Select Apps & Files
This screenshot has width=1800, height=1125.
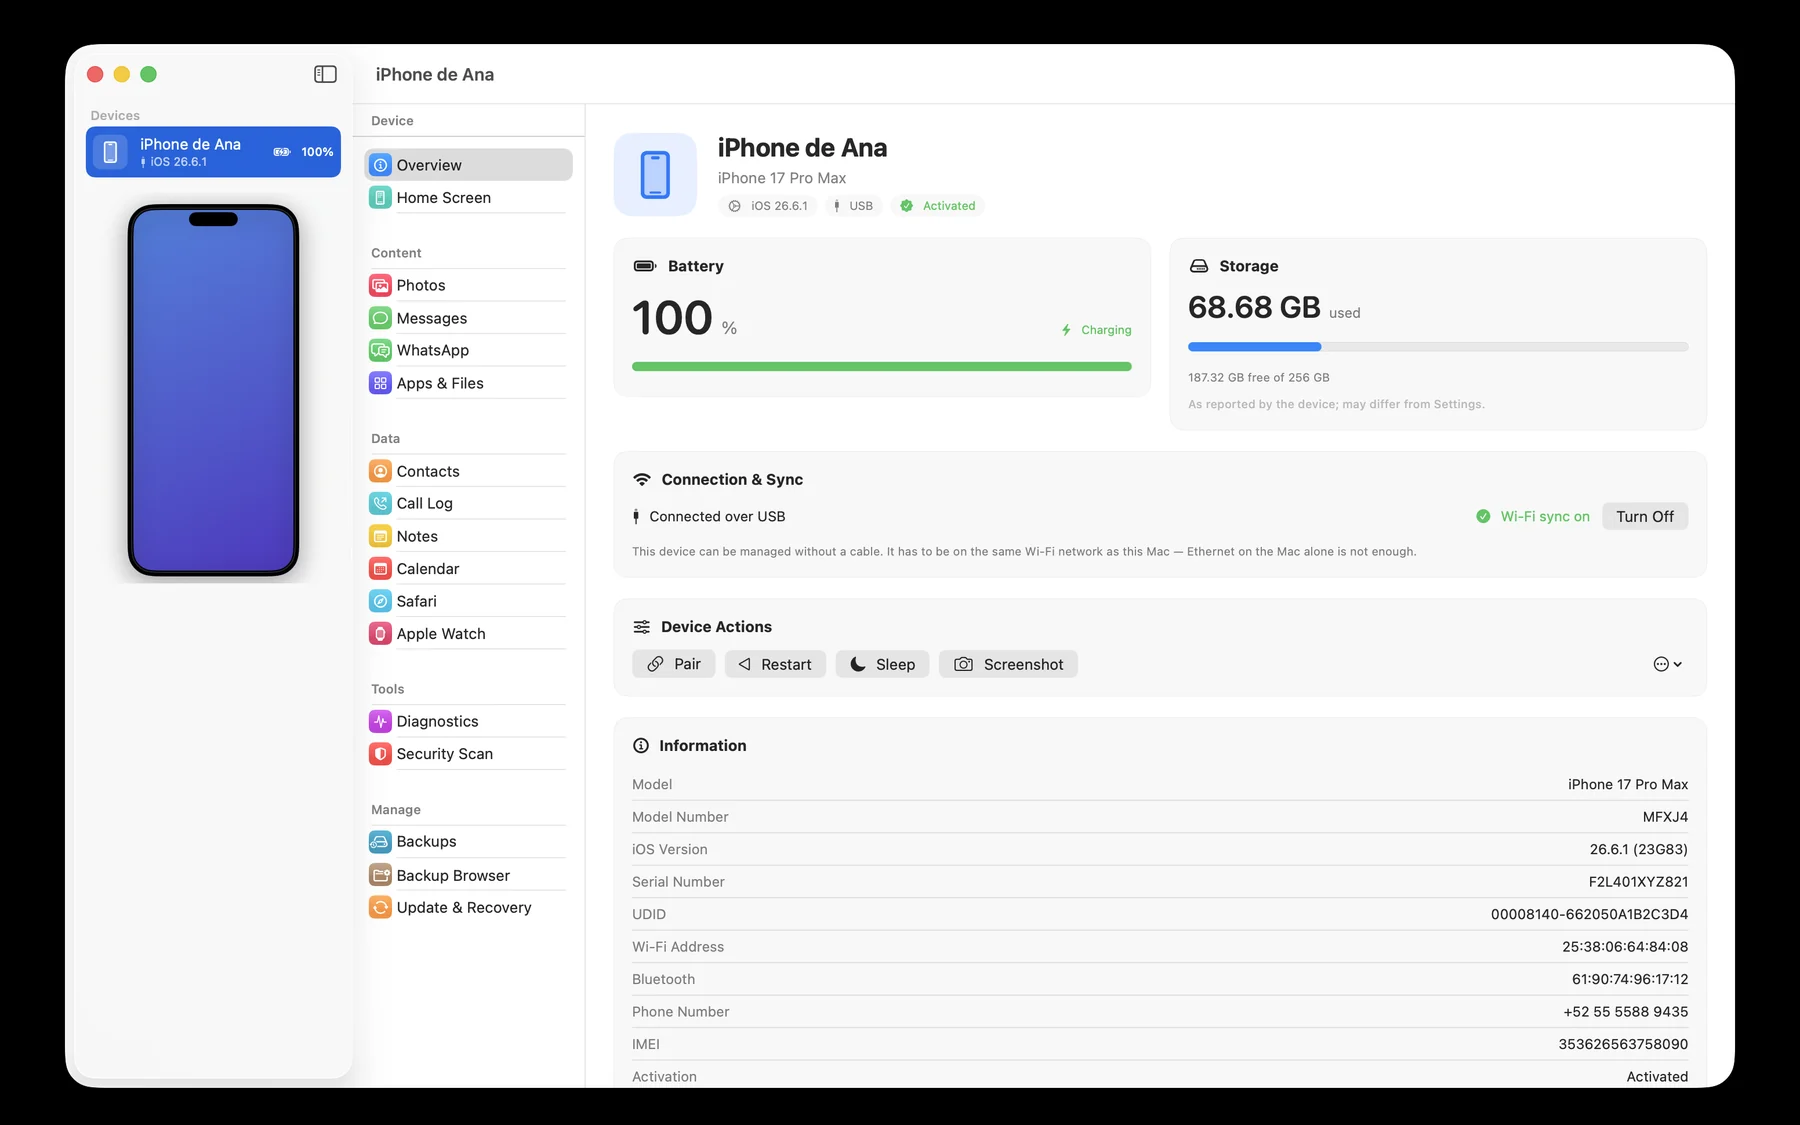(x=469, y=383)
